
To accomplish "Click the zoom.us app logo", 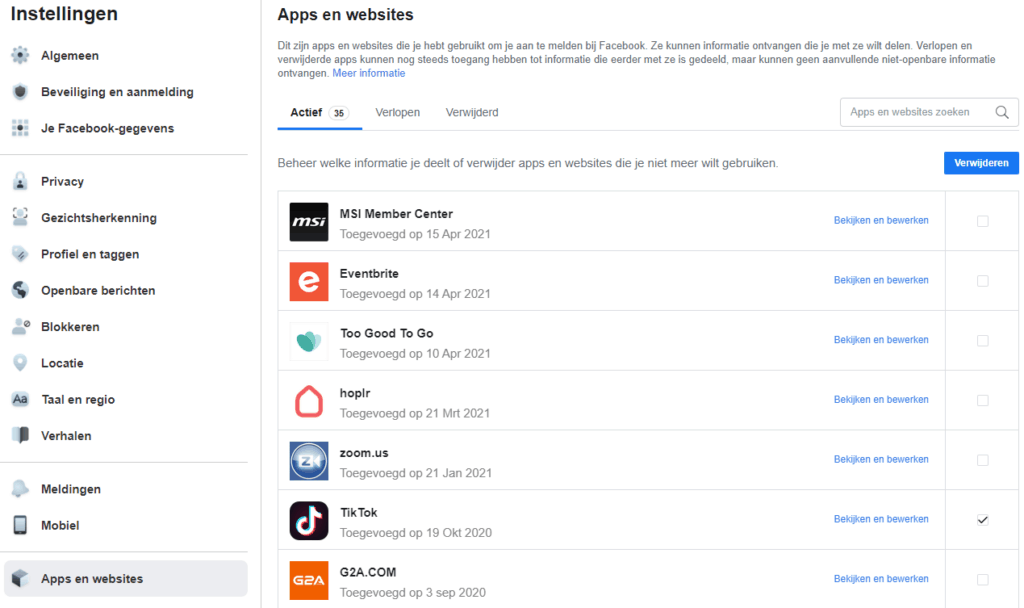I will point(309,460).
